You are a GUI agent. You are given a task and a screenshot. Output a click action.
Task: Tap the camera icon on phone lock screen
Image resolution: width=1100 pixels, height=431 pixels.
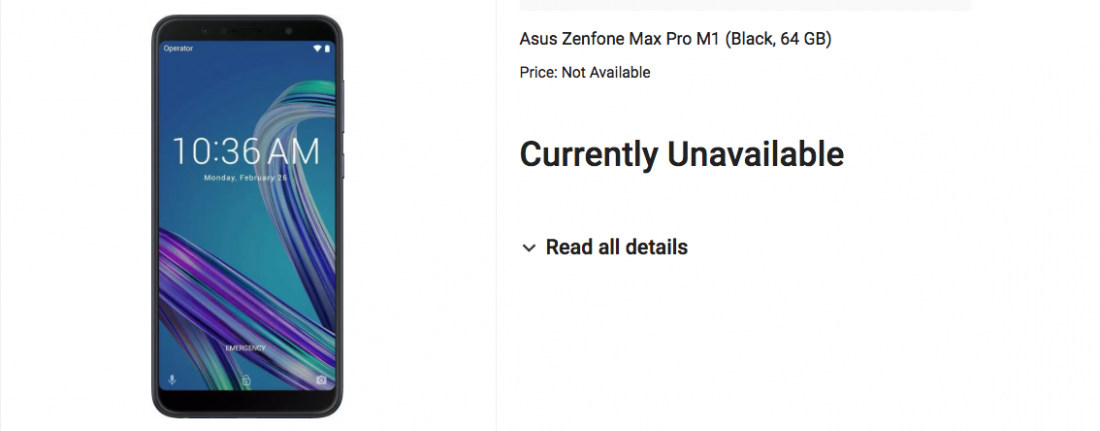point(321,380)
